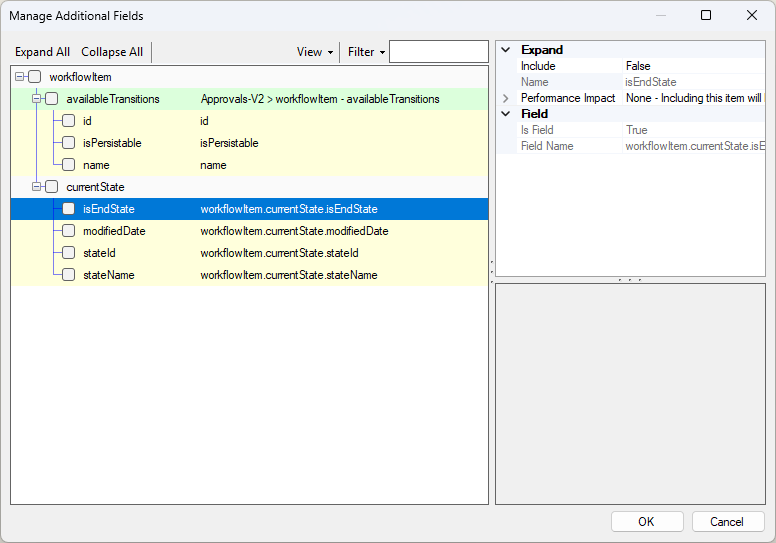
Task: Toggle the isPersistable checkbox
Action: click(68, 143)
